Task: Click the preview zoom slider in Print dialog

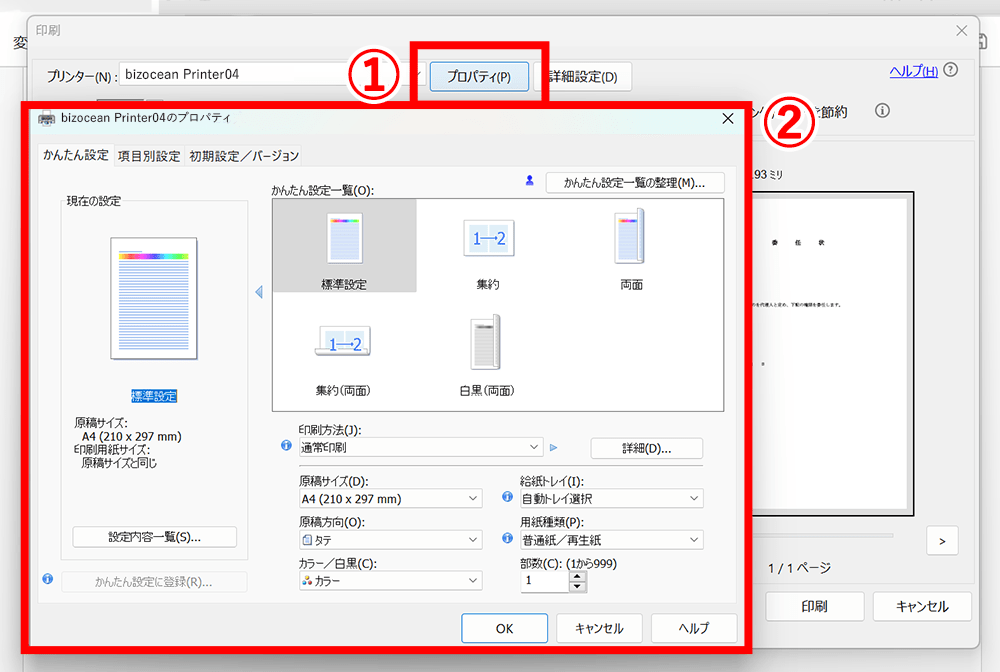Action: tap(823, 535)
